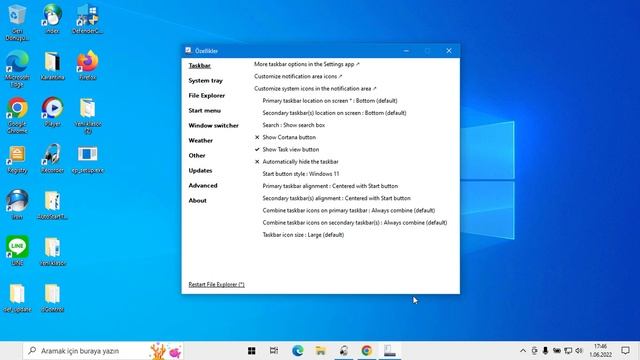Select the Window switcher section

pos(213,126)
